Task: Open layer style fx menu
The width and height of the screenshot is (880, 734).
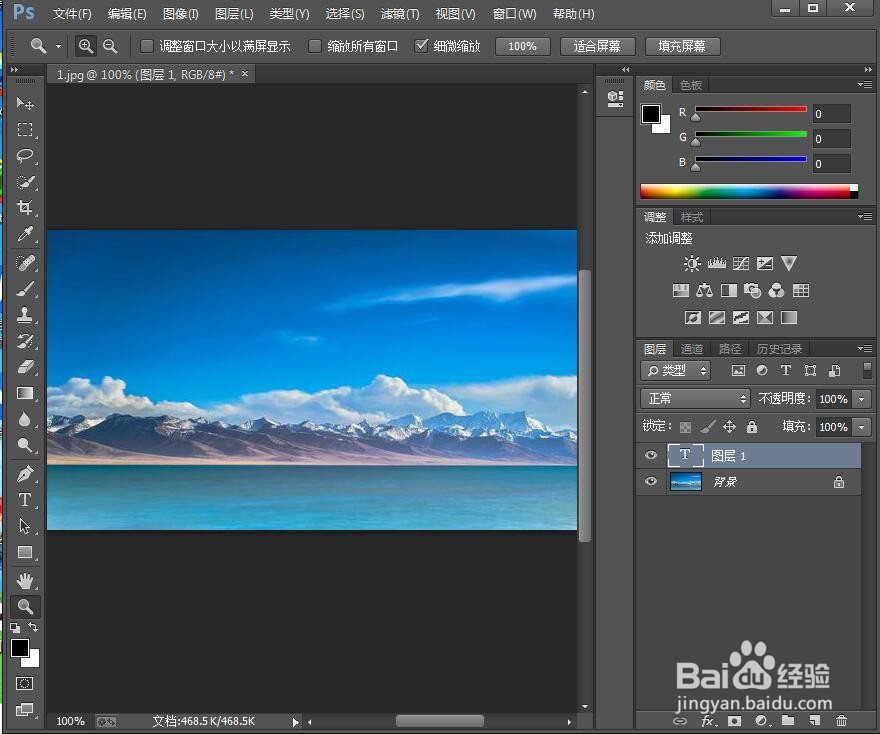Action: pos(709,721)
